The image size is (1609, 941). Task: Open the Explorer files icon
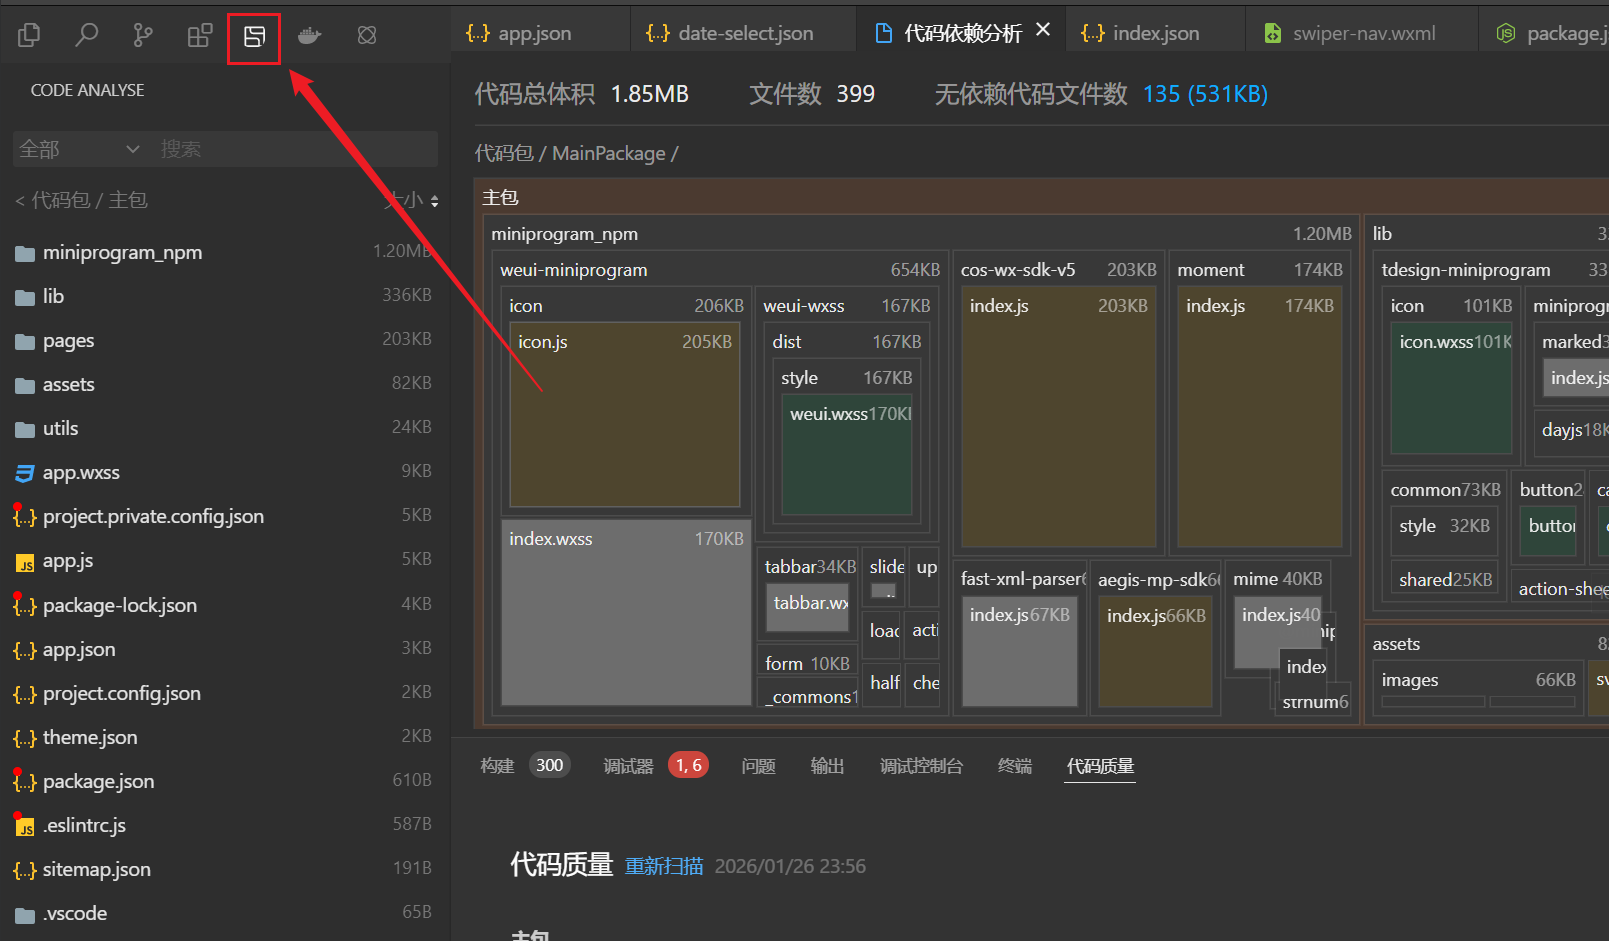29,36
